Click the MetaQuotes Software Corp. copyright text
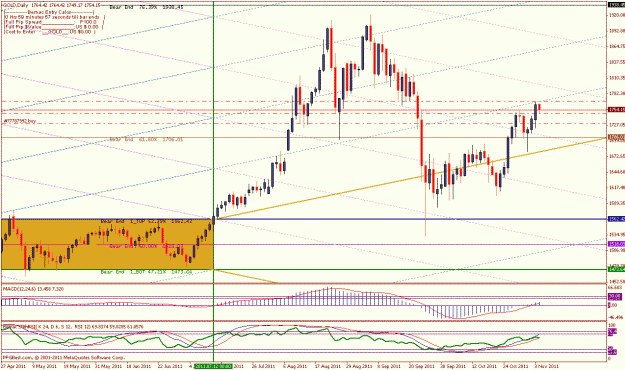The image size is (625, 370). pos(64,358)
